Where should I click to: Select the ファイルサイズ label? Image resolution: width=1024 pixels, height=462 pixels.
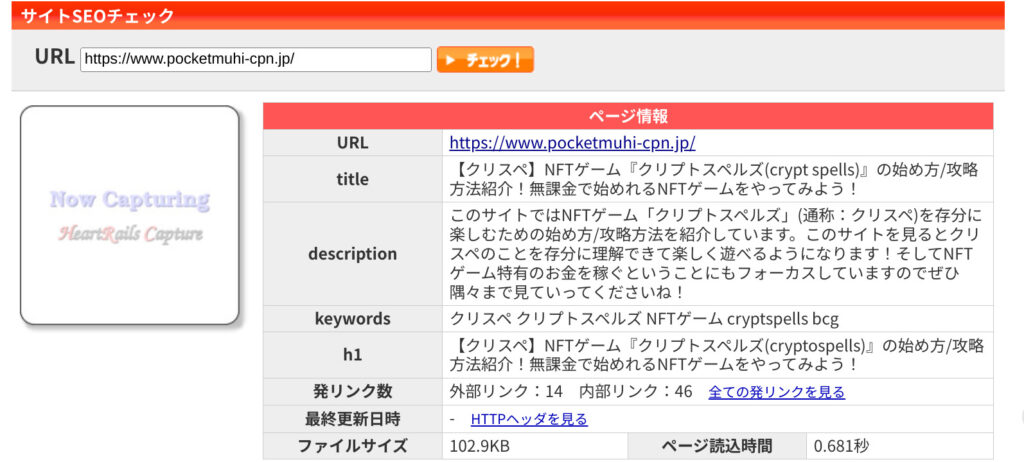pyautogui.click(x=353, y=446)
